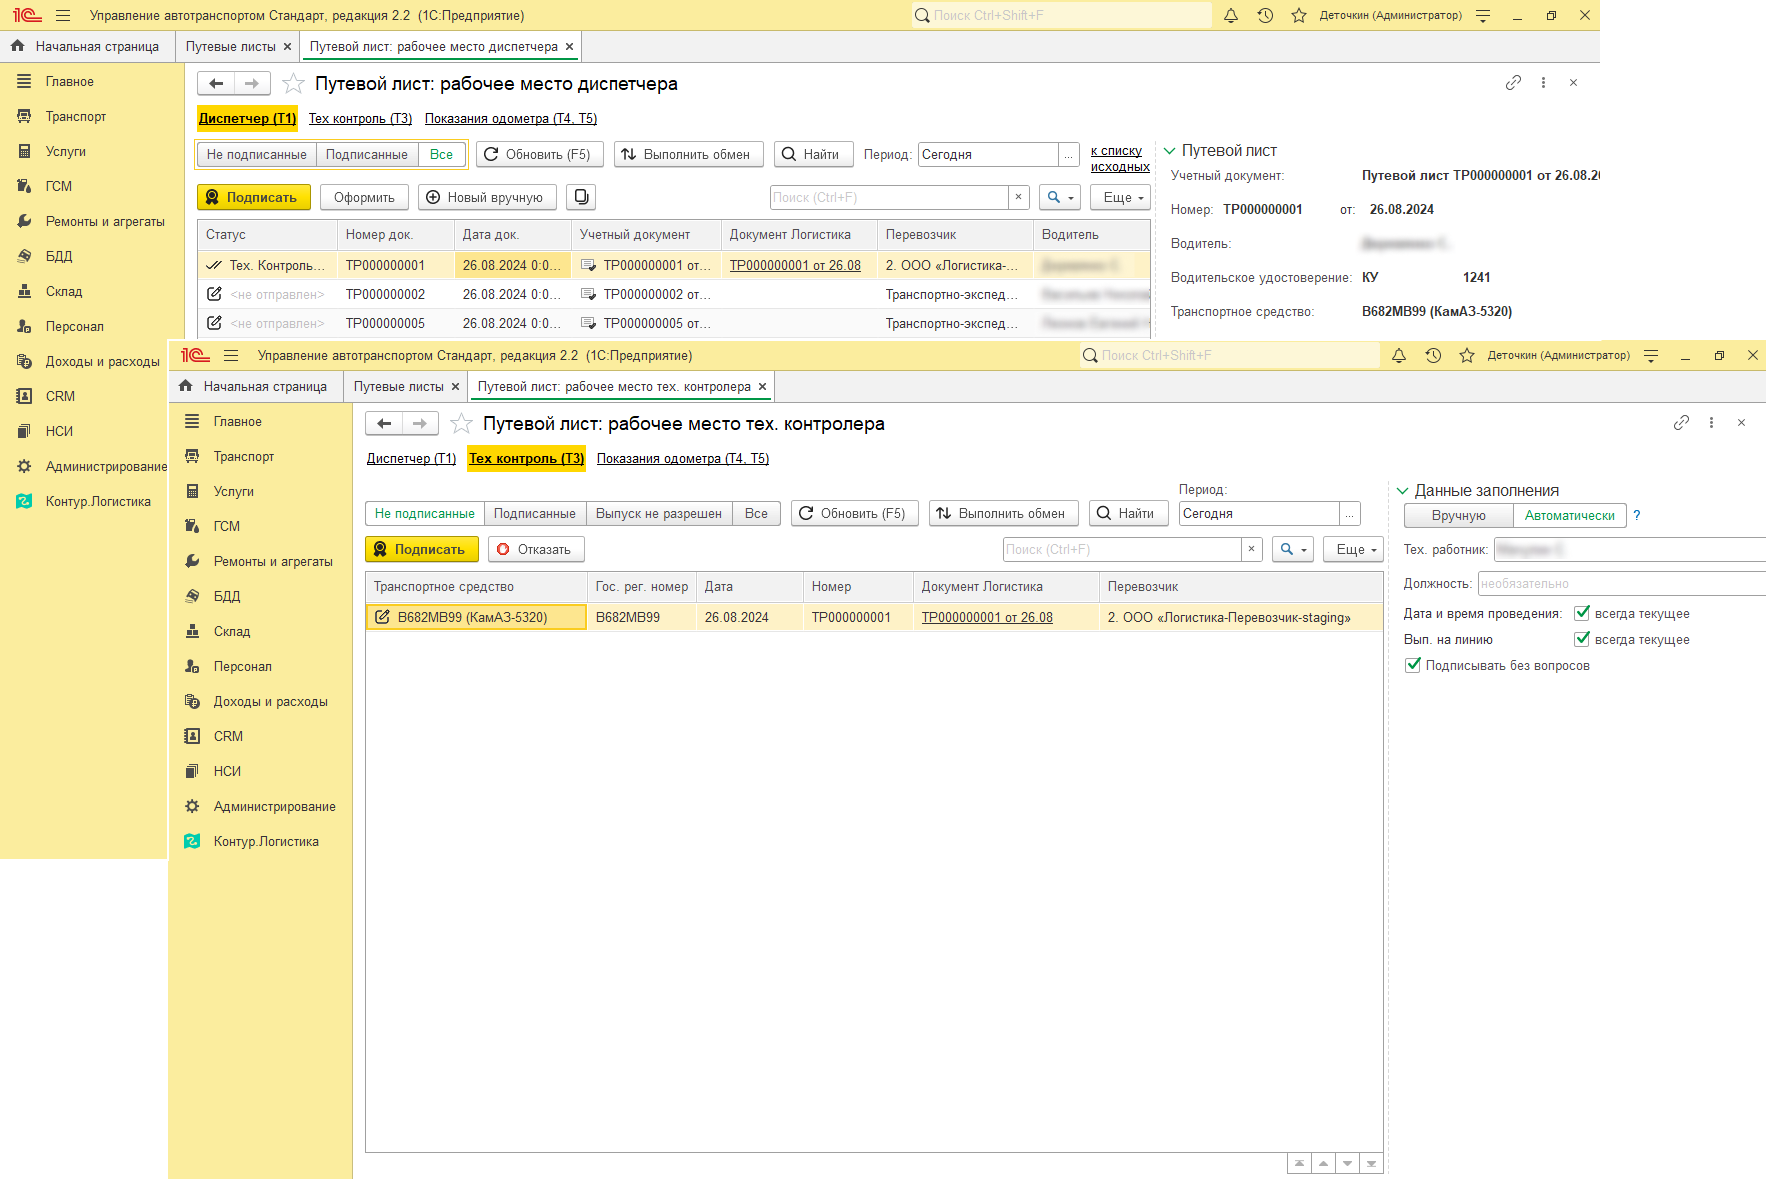Click help question mark next to Автоматически
Image resolution: width=1766 pixels, height=1179 pixels.
click(x=1637, y=516)
